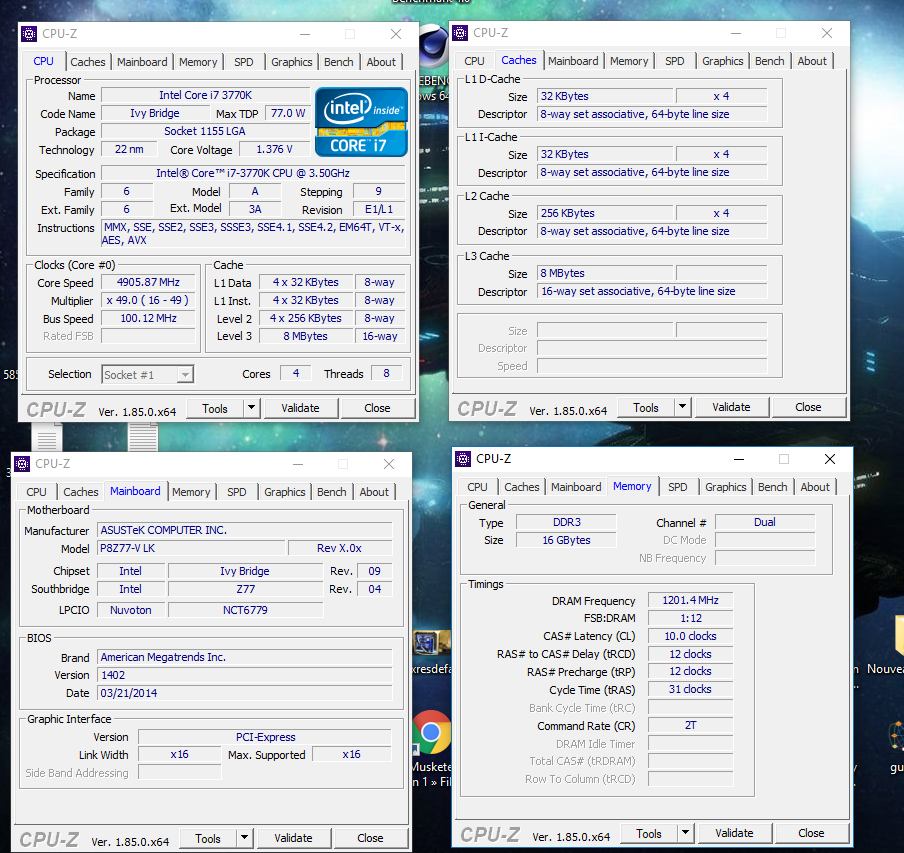
Task: Click the Core Voltage value 1.376 V
Action: point(274,149)
